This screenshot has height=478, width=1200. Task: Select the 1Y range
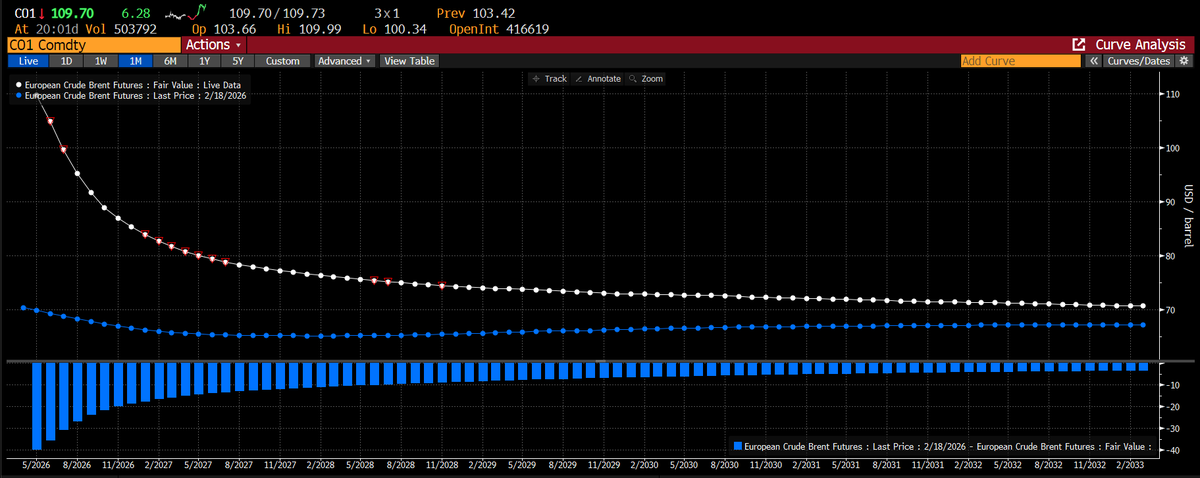204,61
